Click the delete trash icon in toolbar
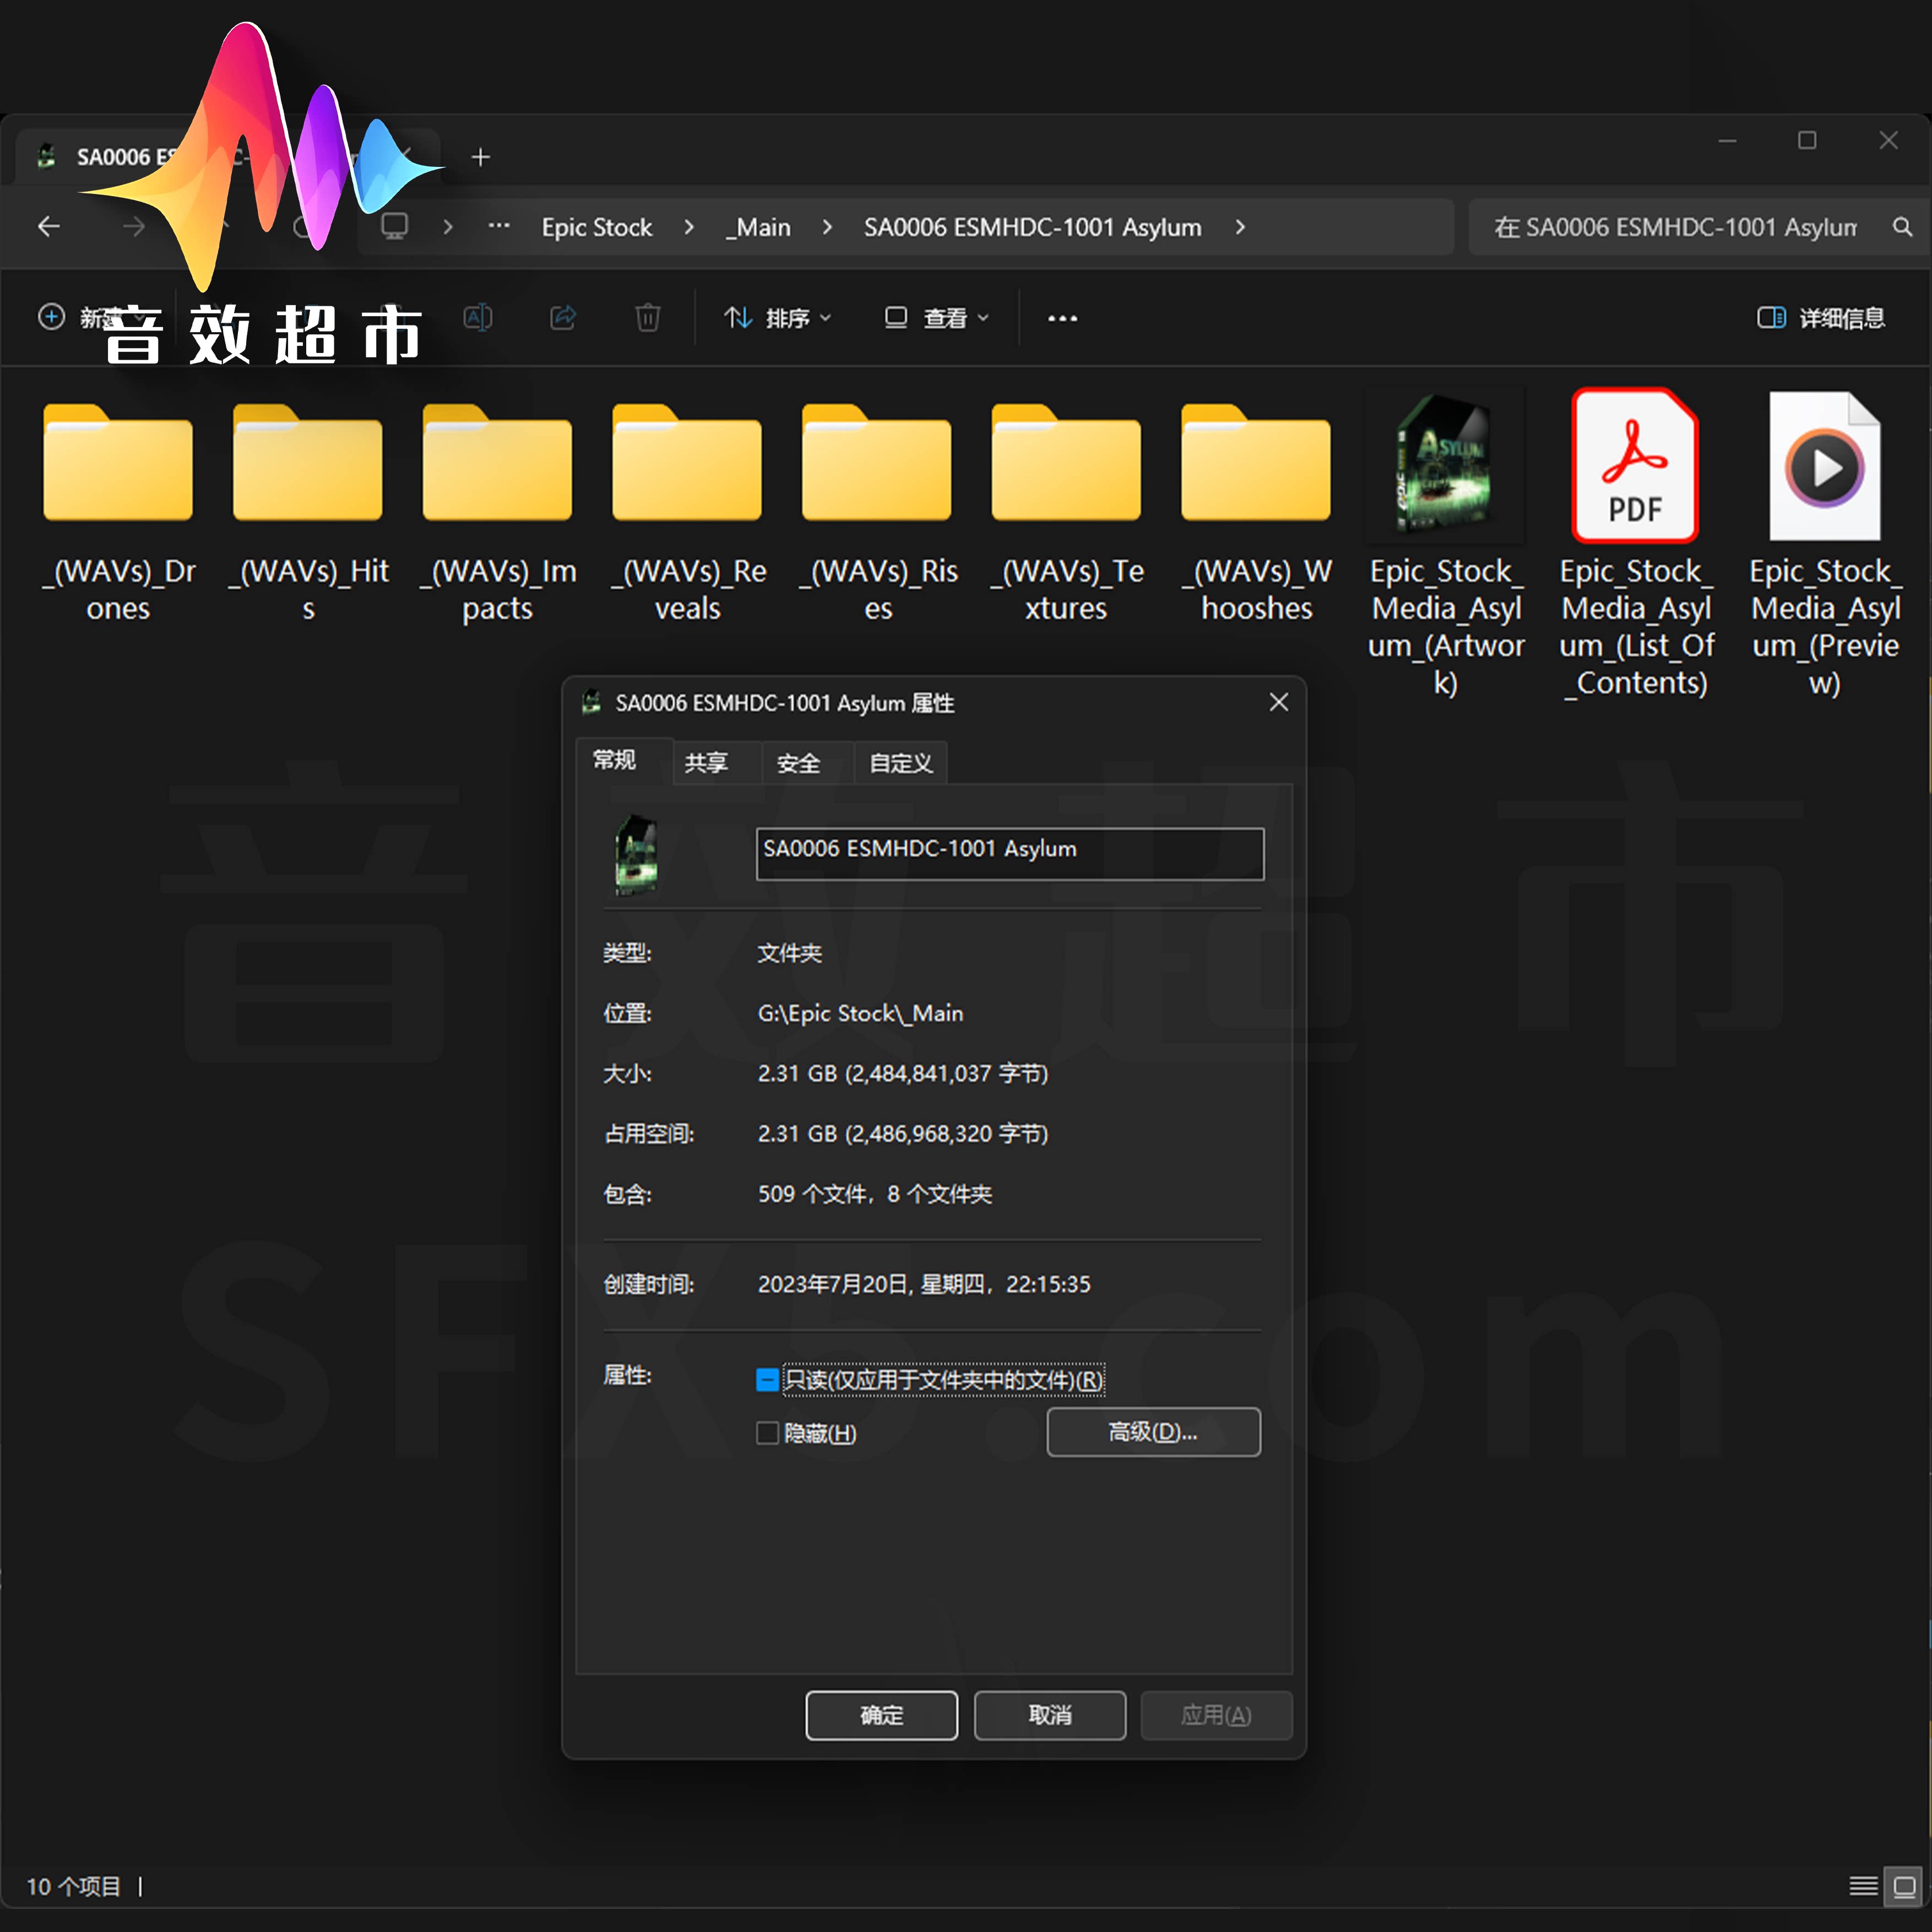1932x1932 pixels. 647,318
